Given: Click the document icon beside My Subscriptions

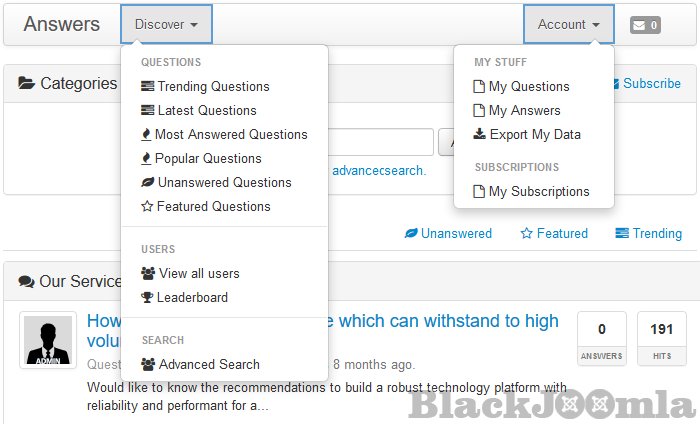Looking at the screenshot, I should click(x=479, y=191).
